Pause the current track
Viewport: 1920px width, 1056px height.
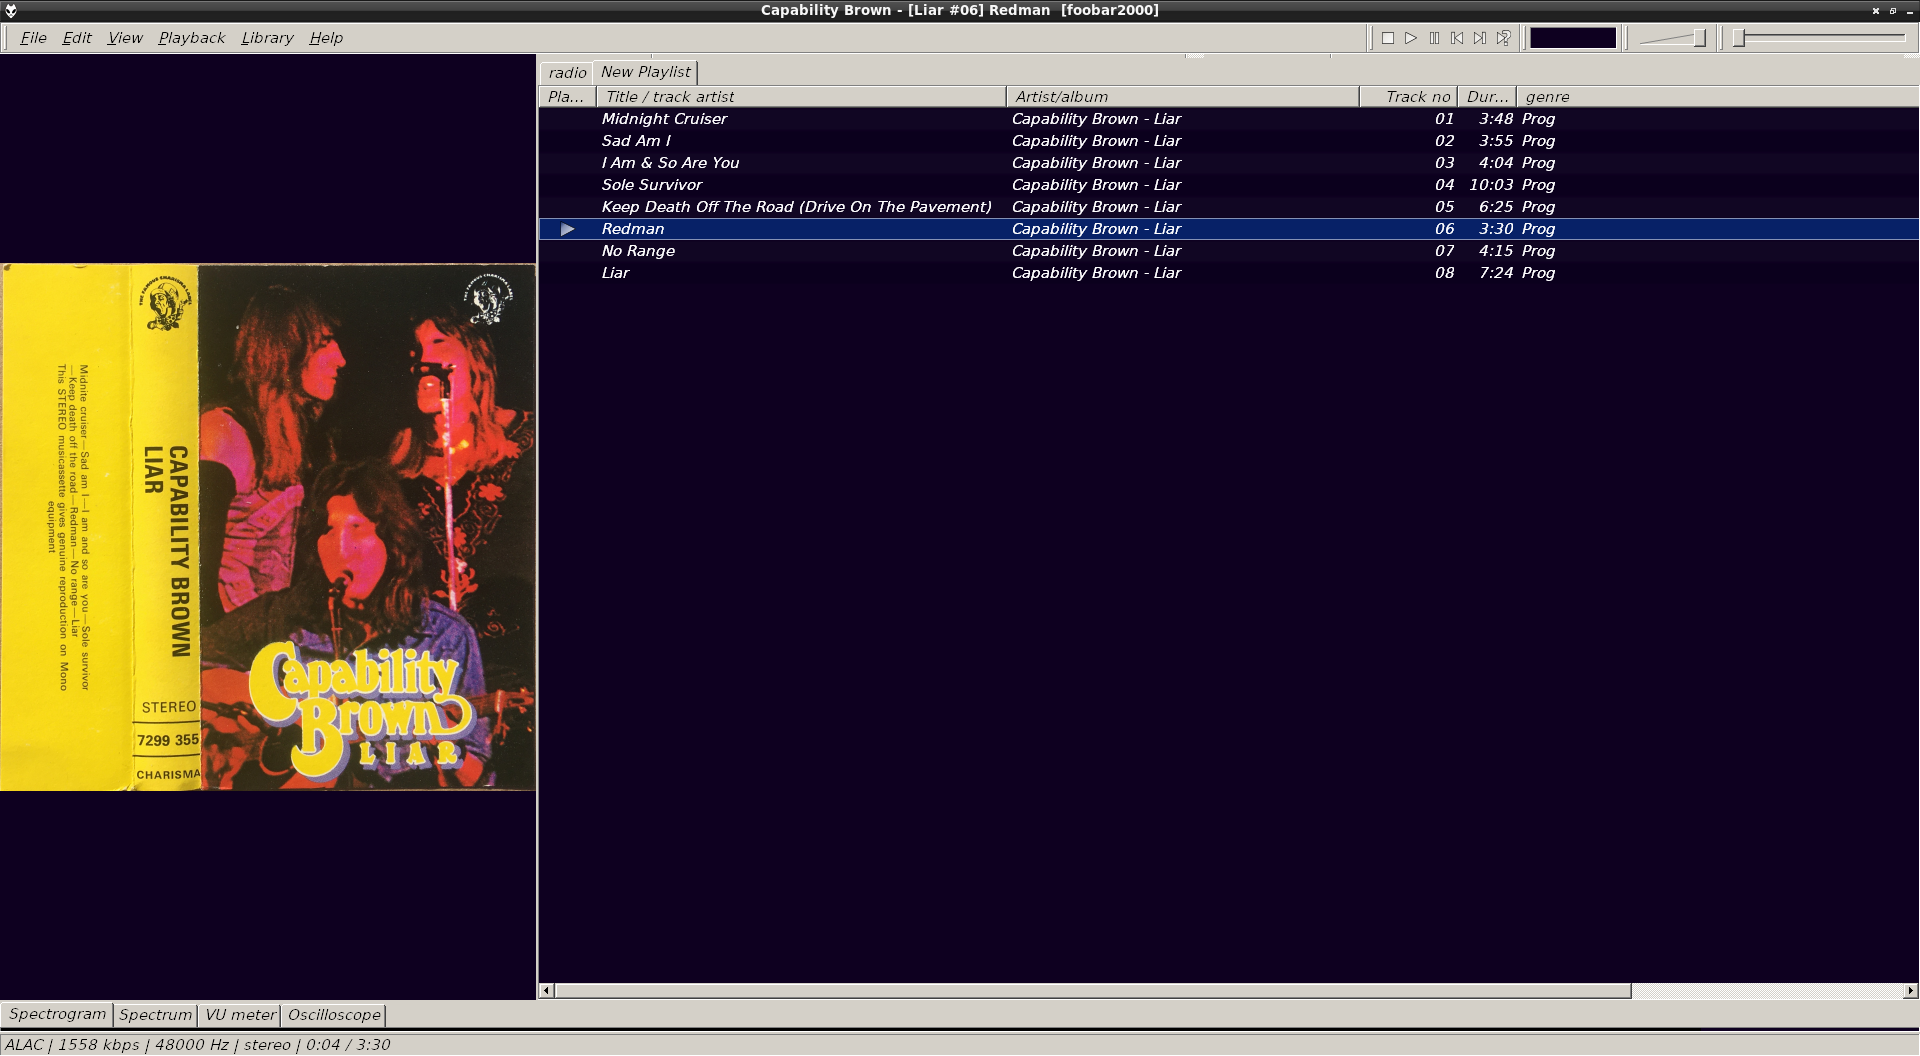(x=1434, y=38)
